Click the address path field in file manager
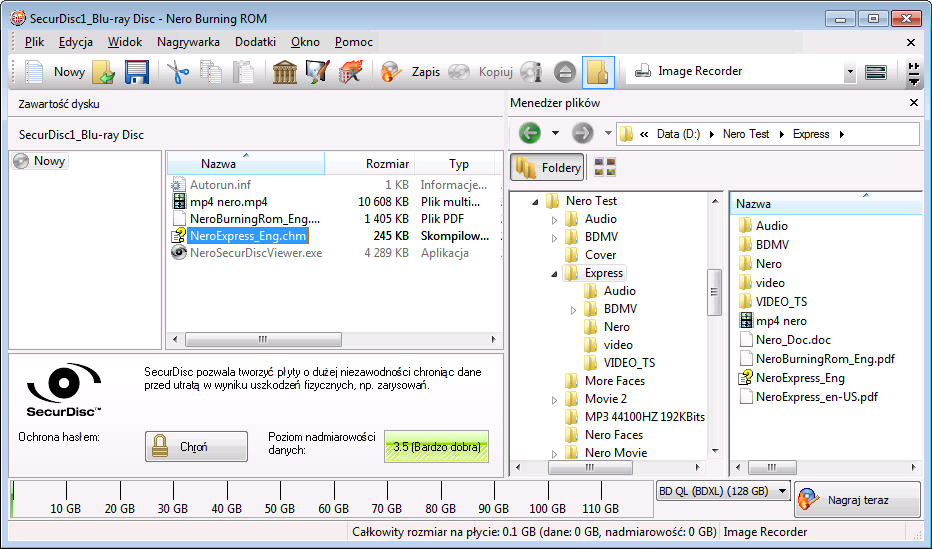 click(768, 134)
